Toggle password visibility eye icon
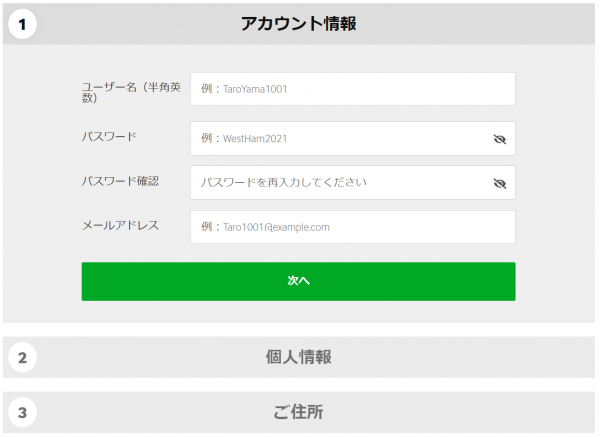 [x=499, y=139]
